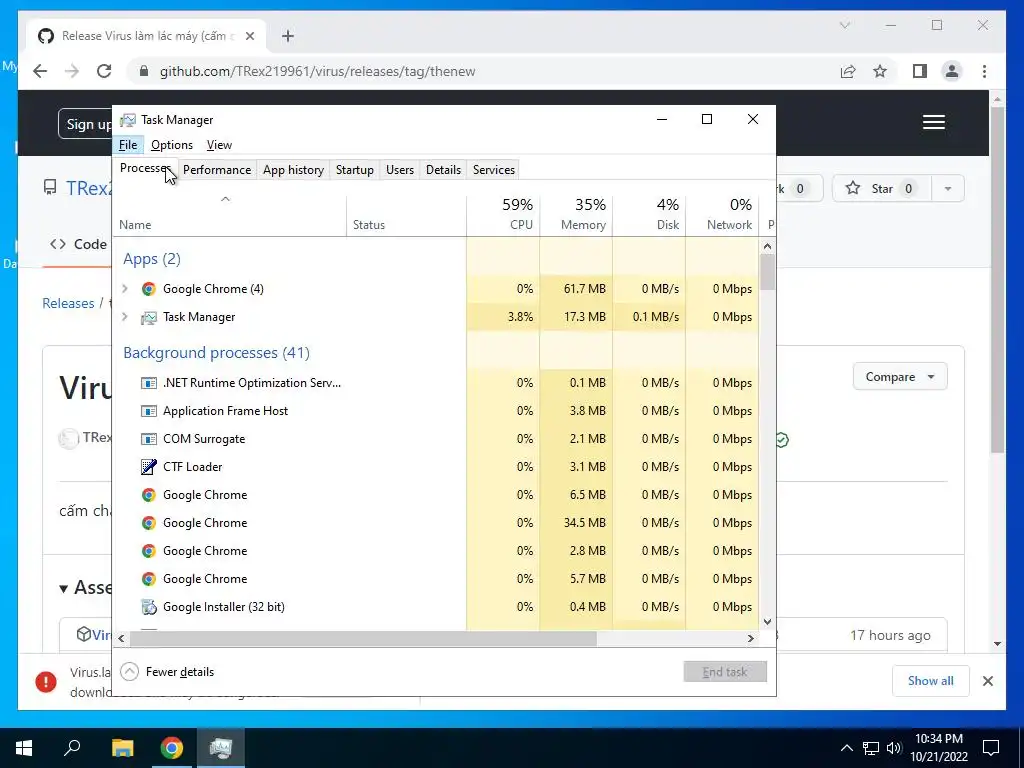Click the Star button on GitHub
This screenshot has width=1024, height=768.
pos(882,189)
